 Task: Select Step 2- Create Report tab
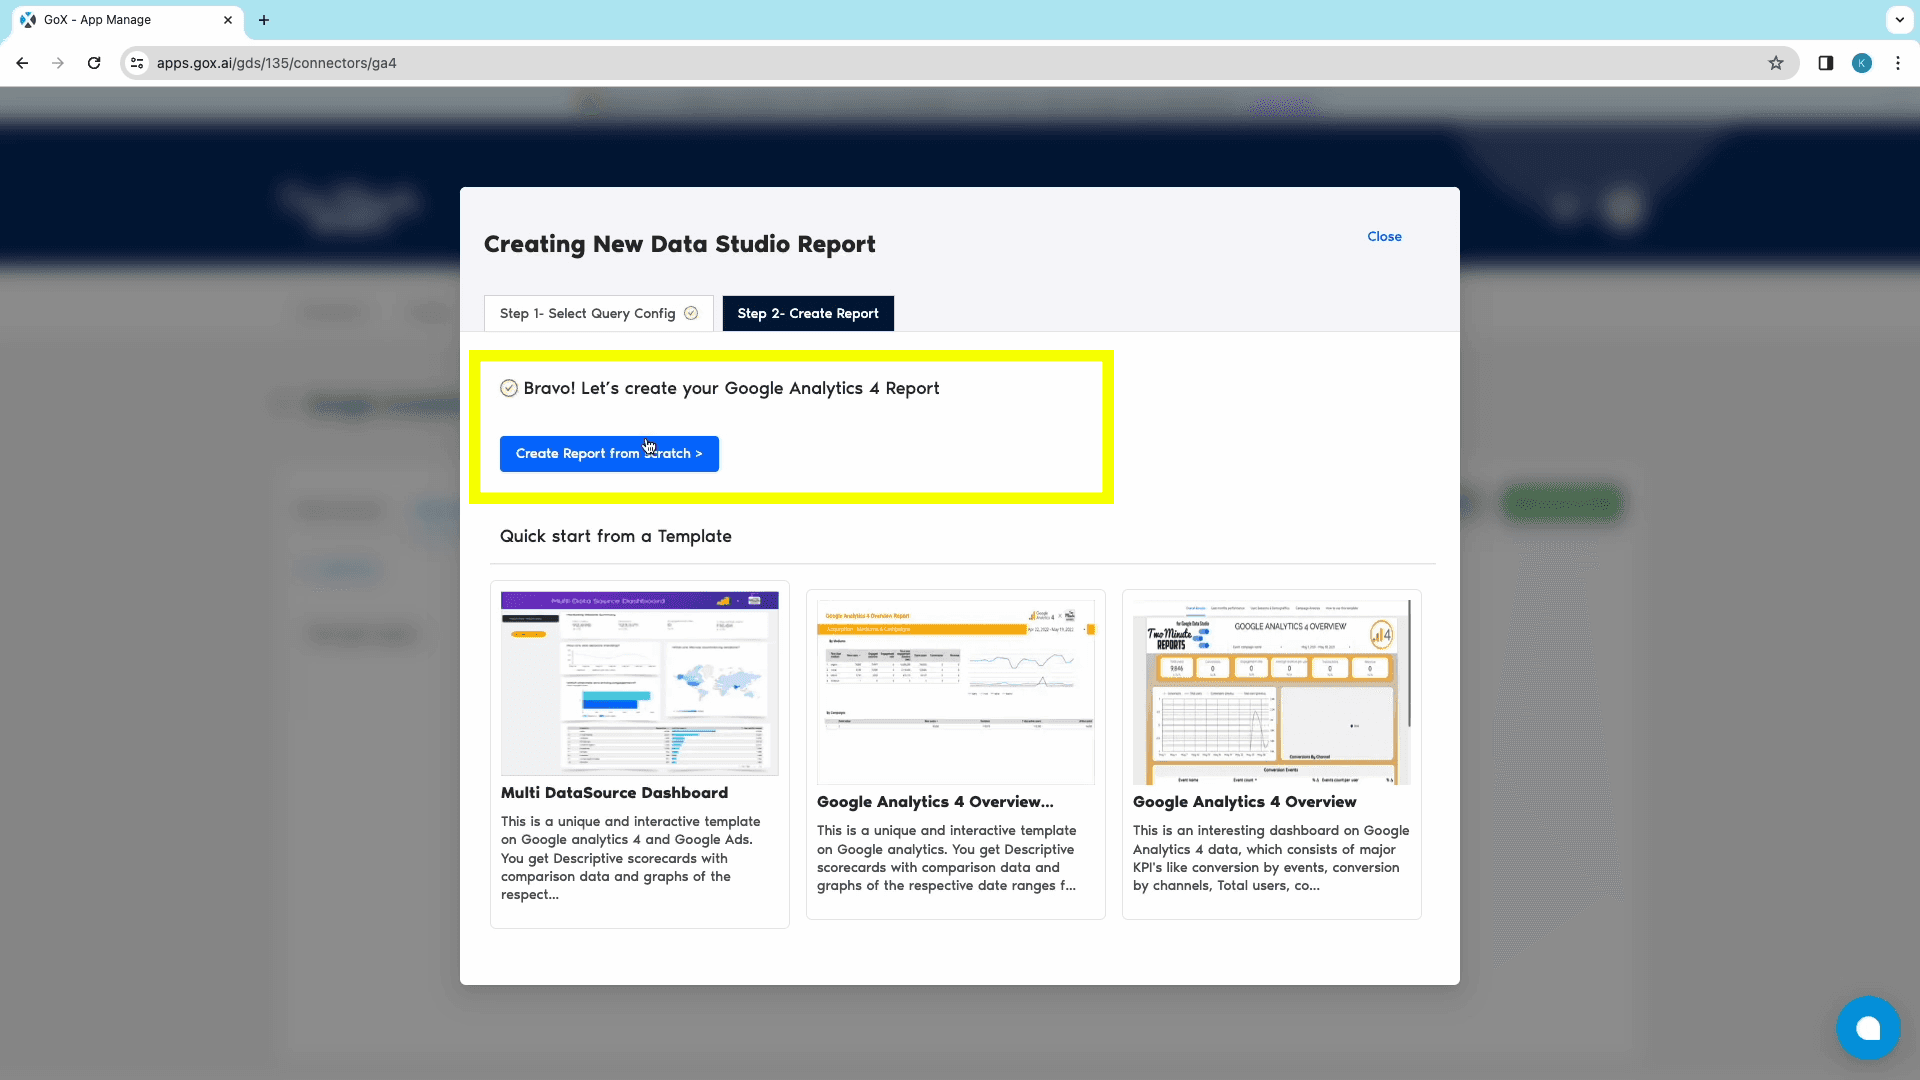tap(808, 314)
